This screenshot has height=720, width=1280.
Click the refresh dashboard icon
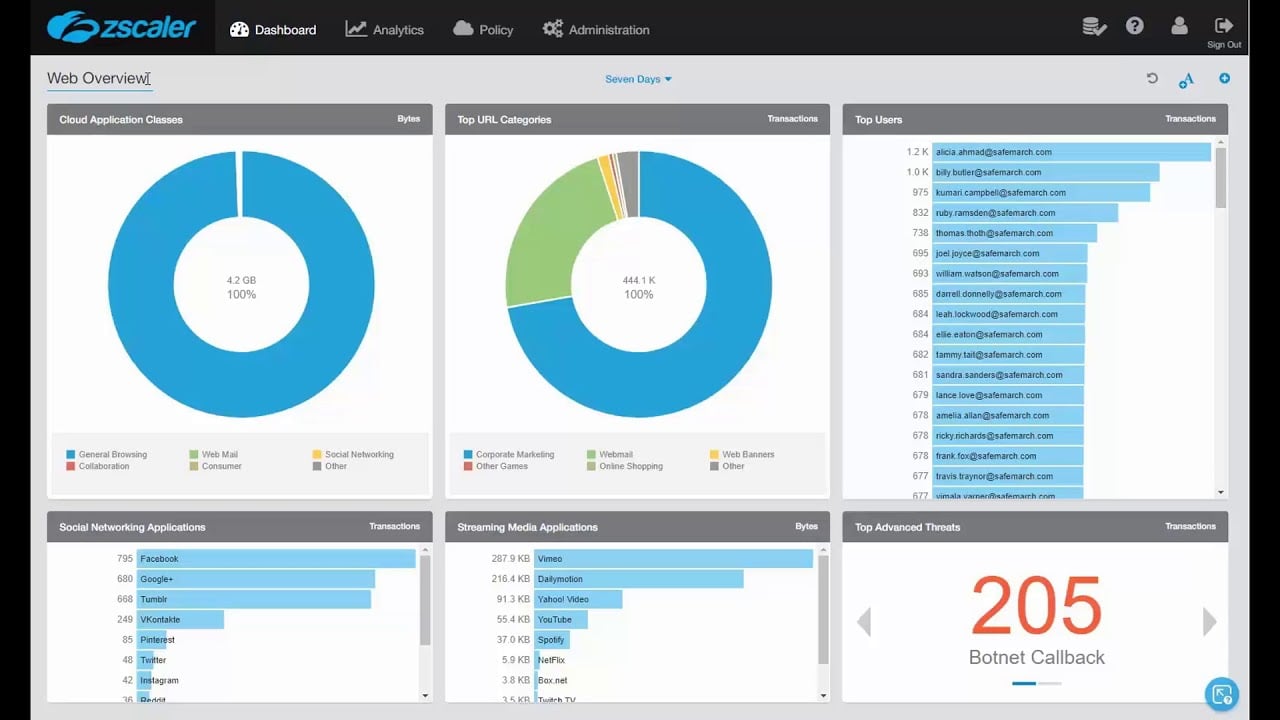point(1152,78)
